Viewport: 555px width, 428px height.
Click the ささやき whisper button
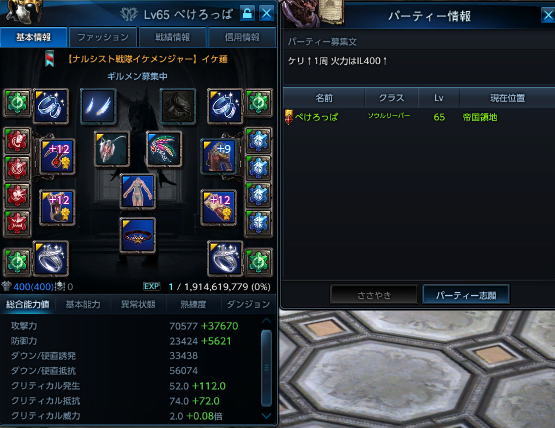(374, 295)
